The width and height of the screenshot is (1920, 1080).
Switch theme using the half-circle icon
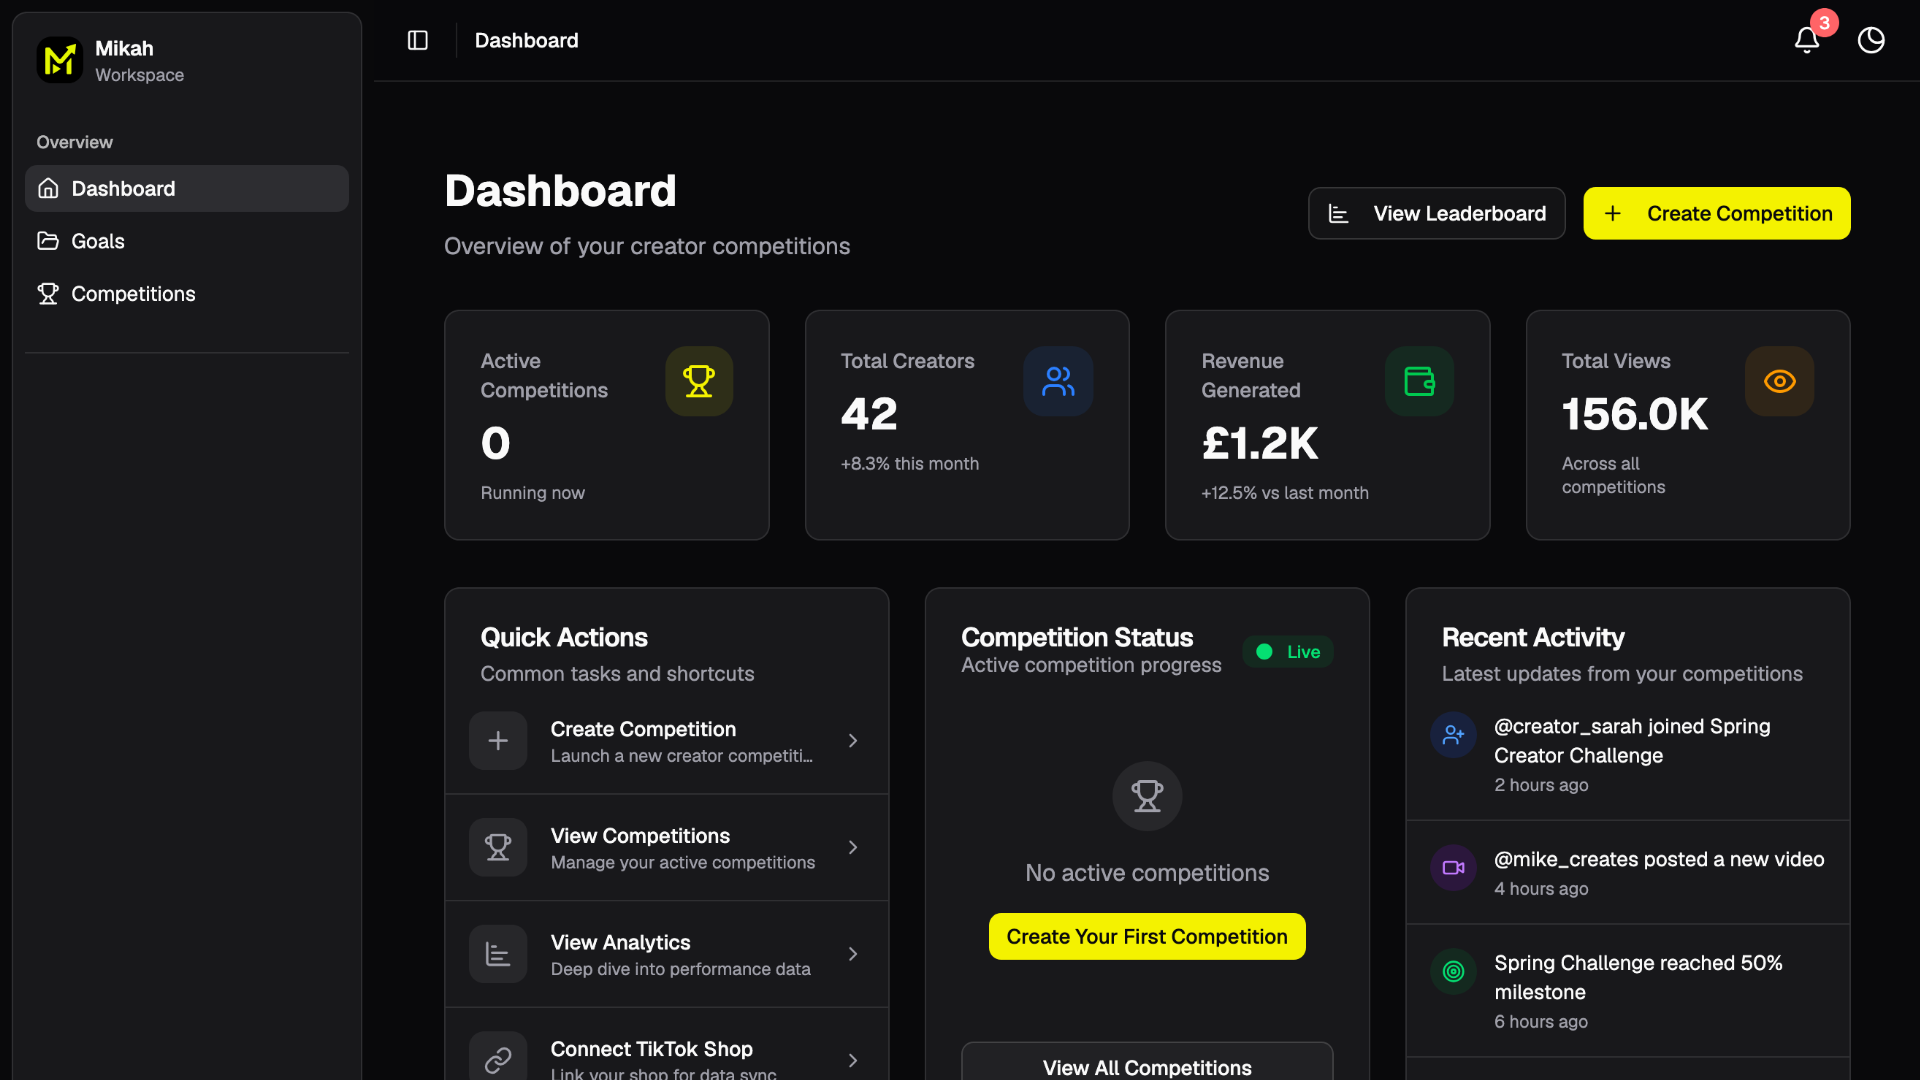tap(1871, 40)
